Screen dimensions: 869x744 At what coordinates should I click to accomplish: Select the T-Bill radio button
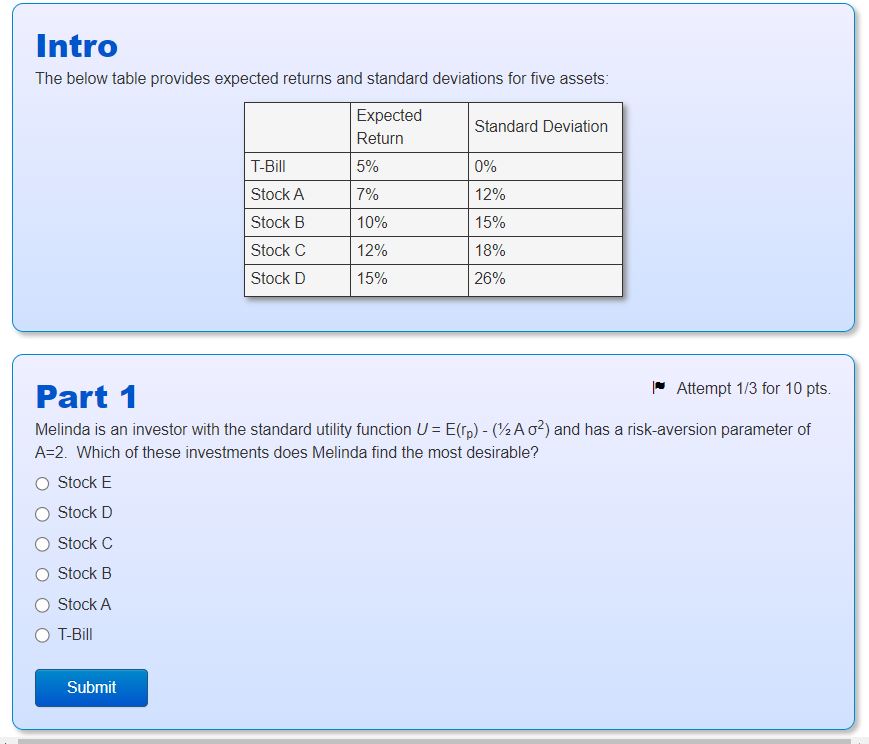click(42, 635)
